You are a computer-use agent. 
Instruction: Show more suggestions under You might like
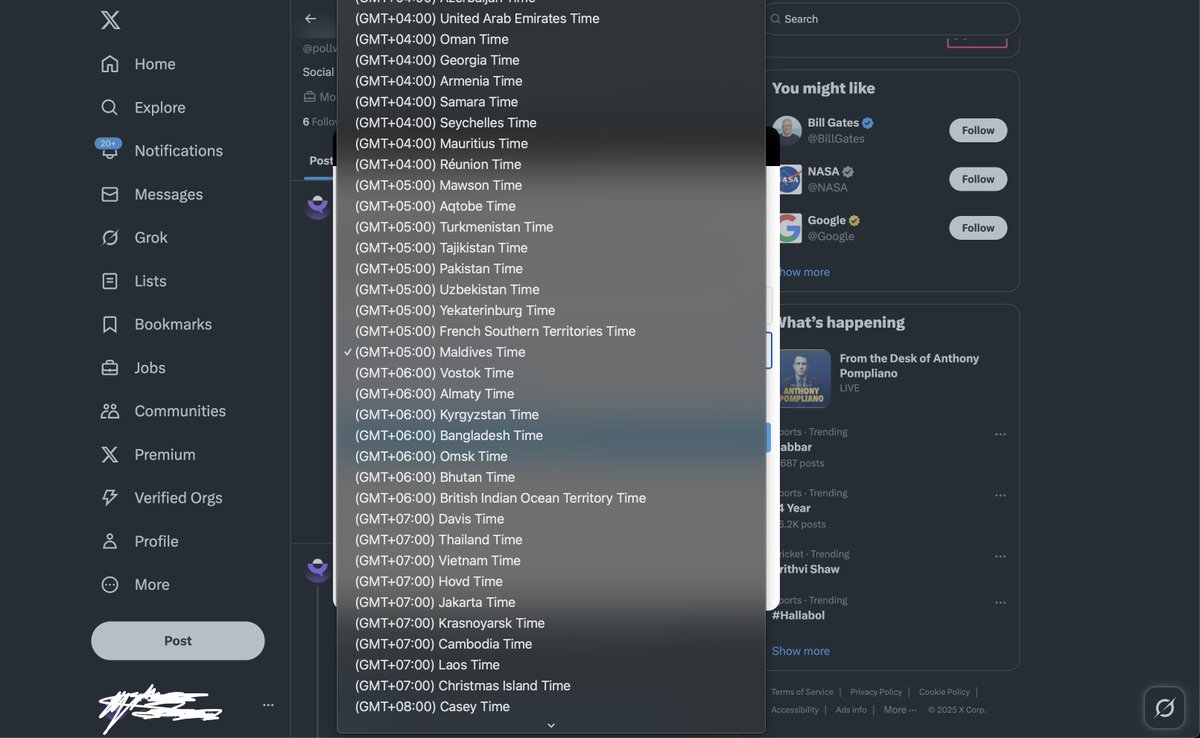point(802,272)
